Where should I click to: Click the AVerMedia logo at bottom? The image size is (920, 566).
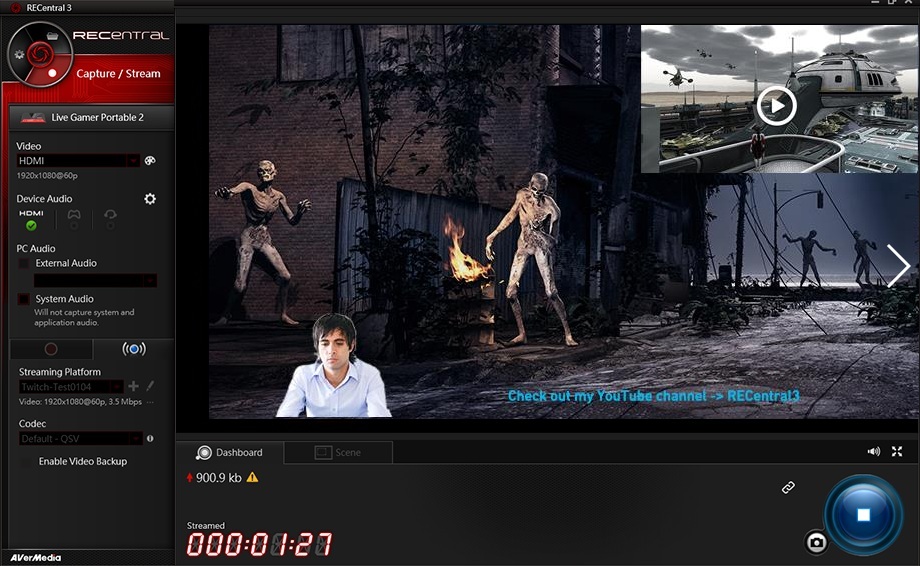click(36, 558)
